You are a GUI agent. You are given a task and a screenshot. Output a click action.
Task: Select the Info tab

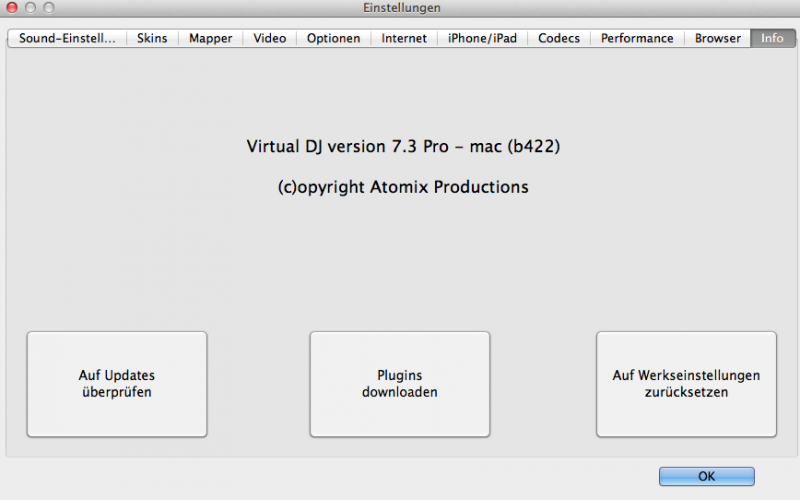[772, 38]
